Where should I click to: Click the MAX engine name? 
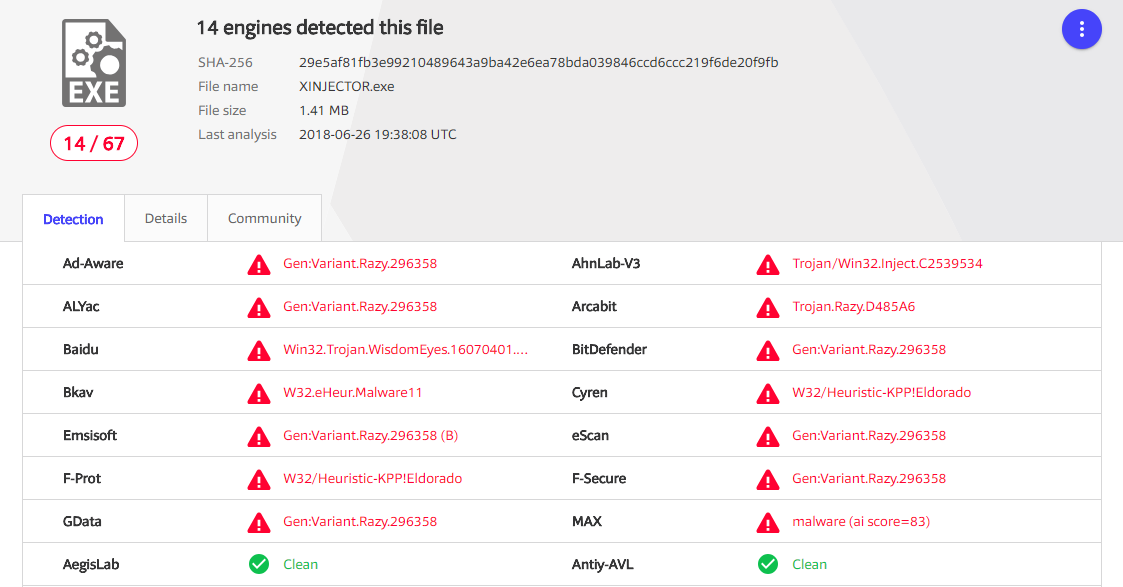click(587, 521)
